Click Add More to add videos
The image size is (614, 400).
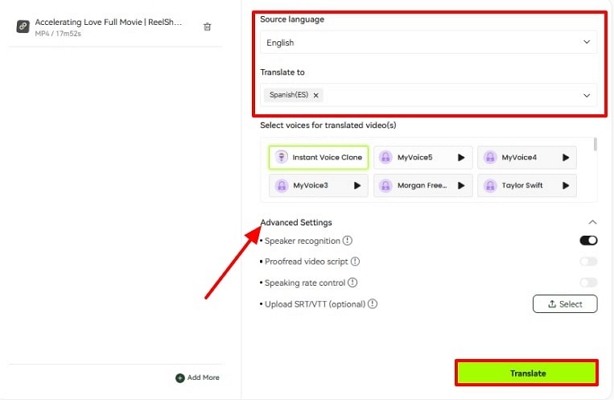(197, 378)
